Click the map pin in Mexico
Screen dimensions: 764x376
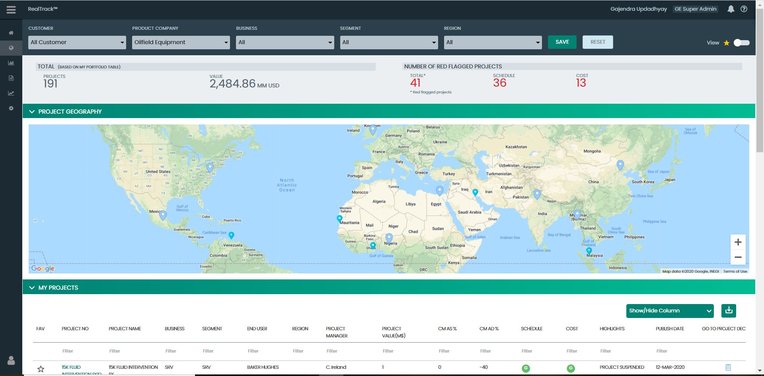tap(163, 215)
